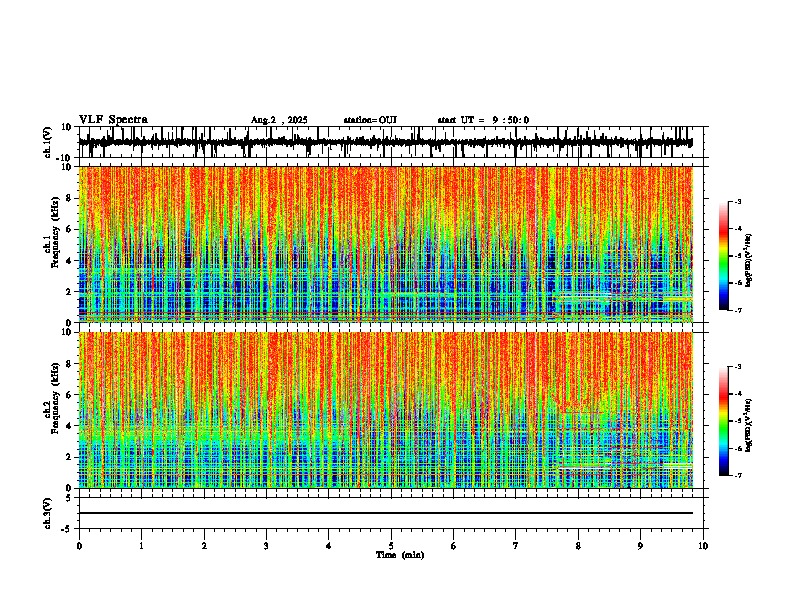The image size is (792, 612).
Task: Click the start UT = 9:50:0 text
Action: 483,120
